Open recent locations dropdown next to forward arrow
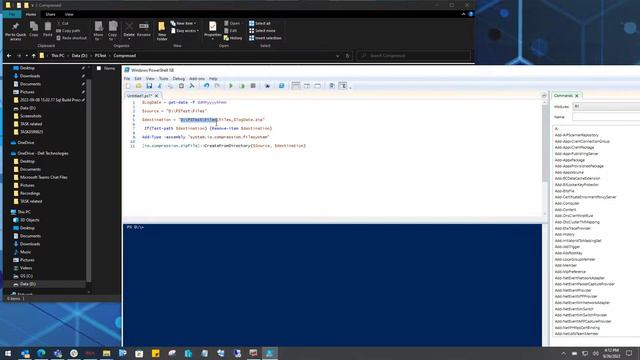Image resolution: width=640 pixels, height=360 pixels. 27,56
